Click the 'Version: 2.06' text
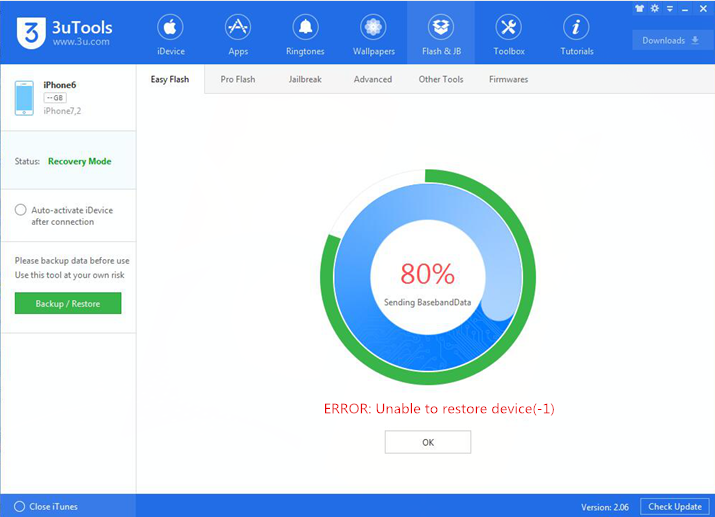This screenshot has width=715, height=517. click(605, 507)
